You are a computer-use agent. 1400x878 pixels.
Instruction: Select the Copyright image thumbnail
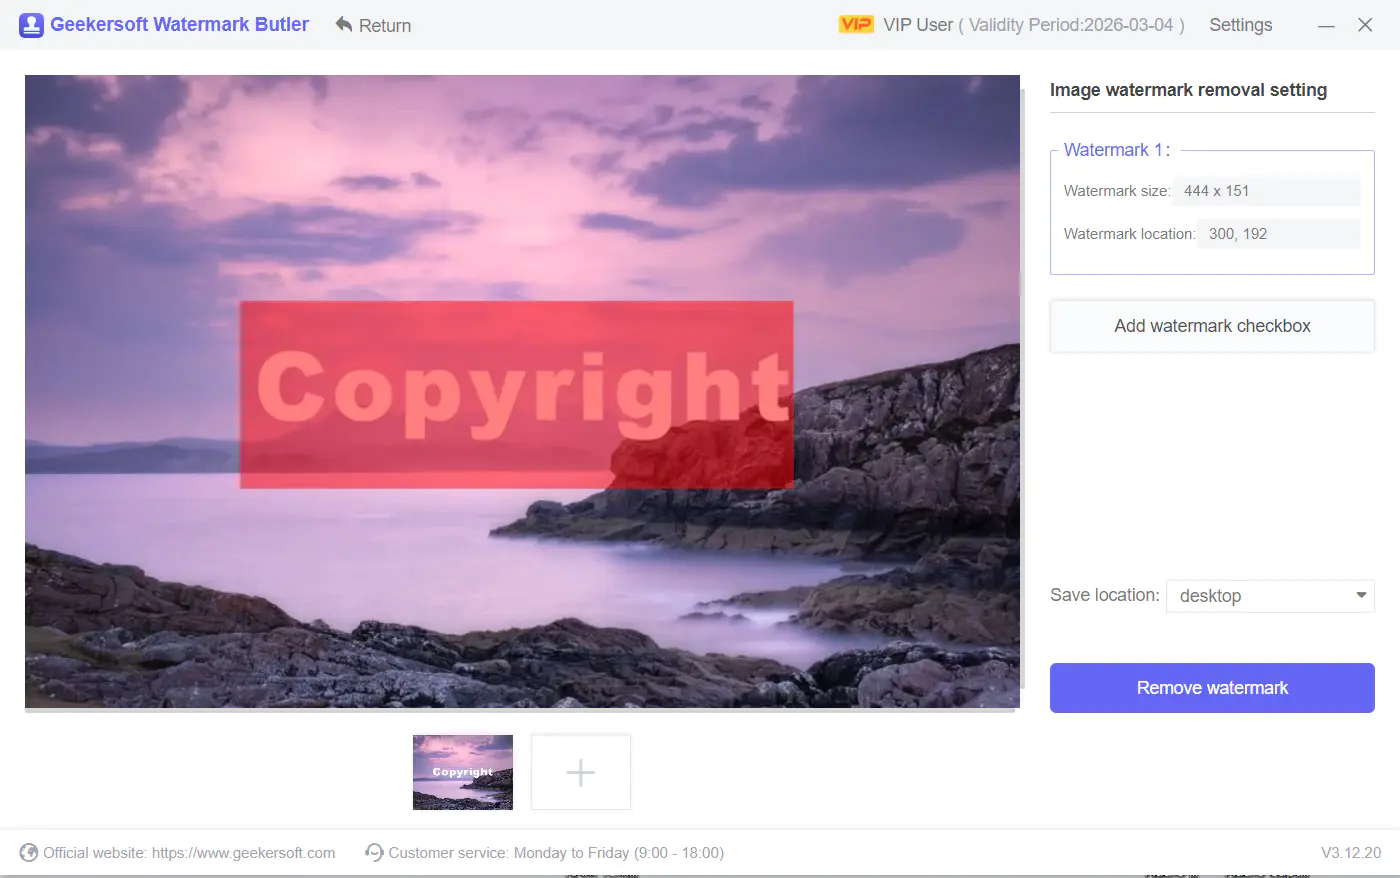coord(462,771)
